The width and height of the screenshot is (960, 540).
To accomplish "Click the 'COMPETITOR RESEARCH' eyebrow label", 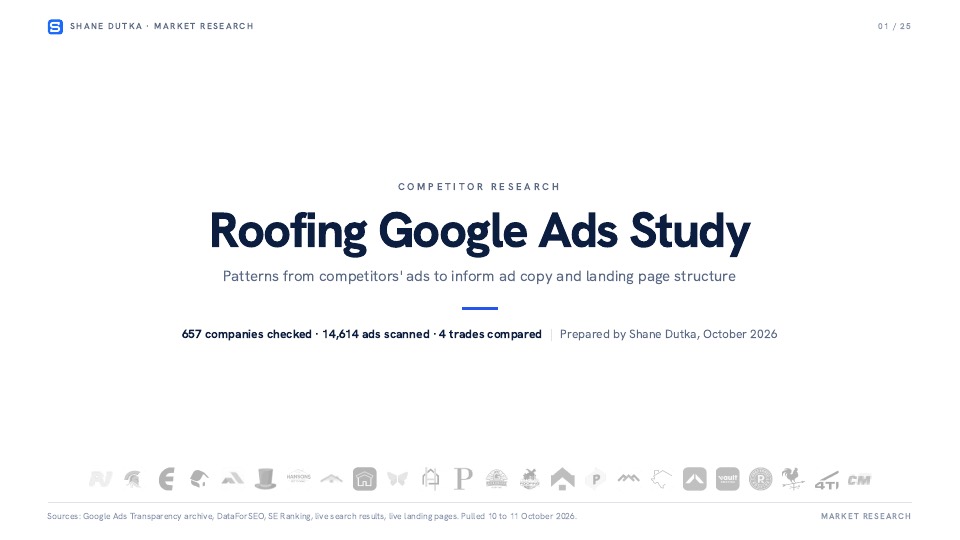I will [479, 187].
